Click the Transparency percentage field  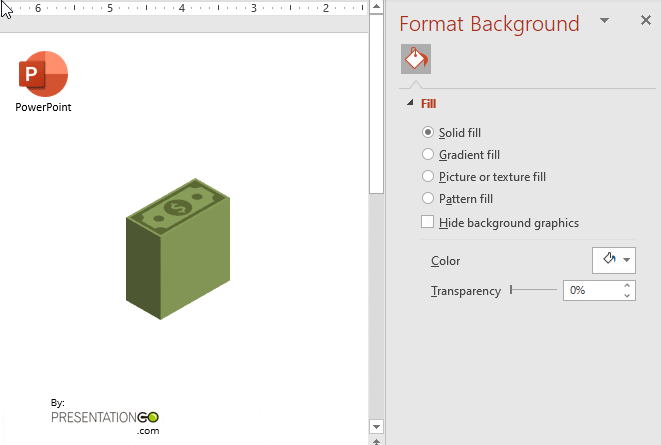coord(592,290)
